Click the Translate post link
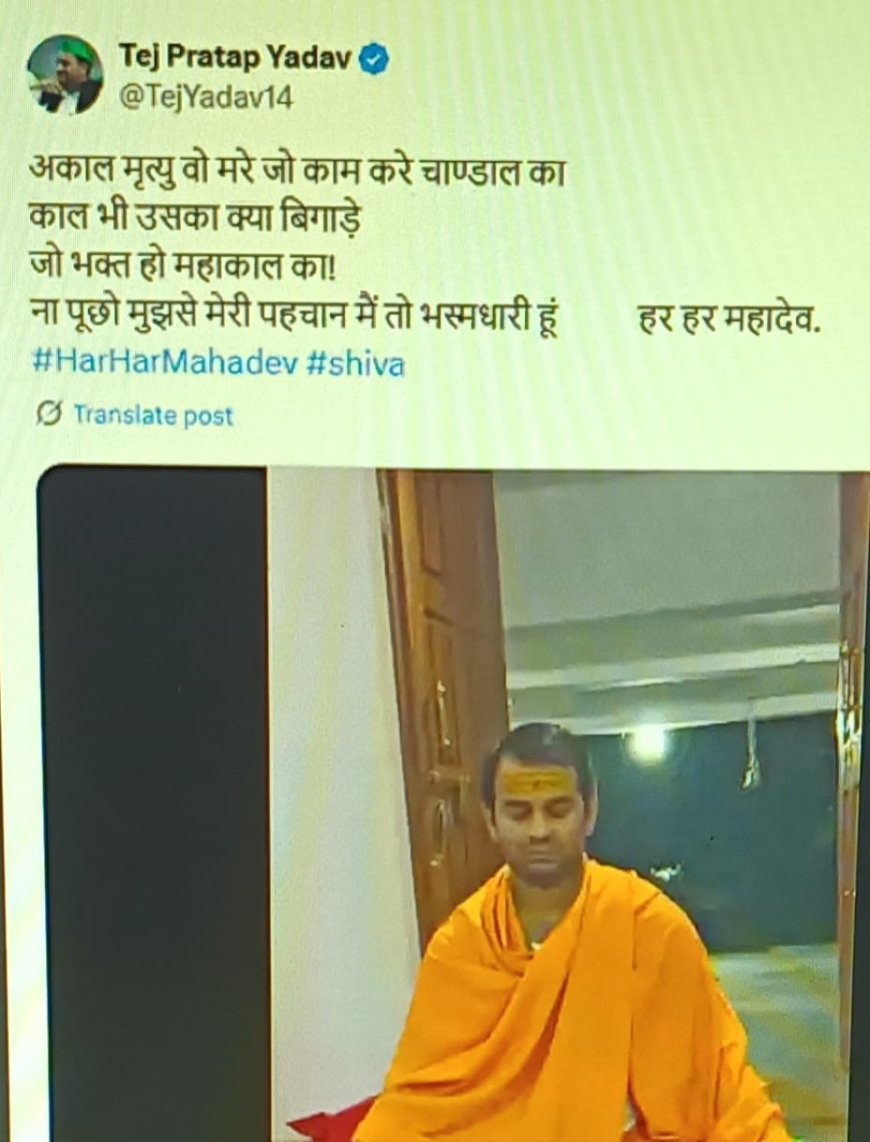The image size is (870, 1142). 154,415
